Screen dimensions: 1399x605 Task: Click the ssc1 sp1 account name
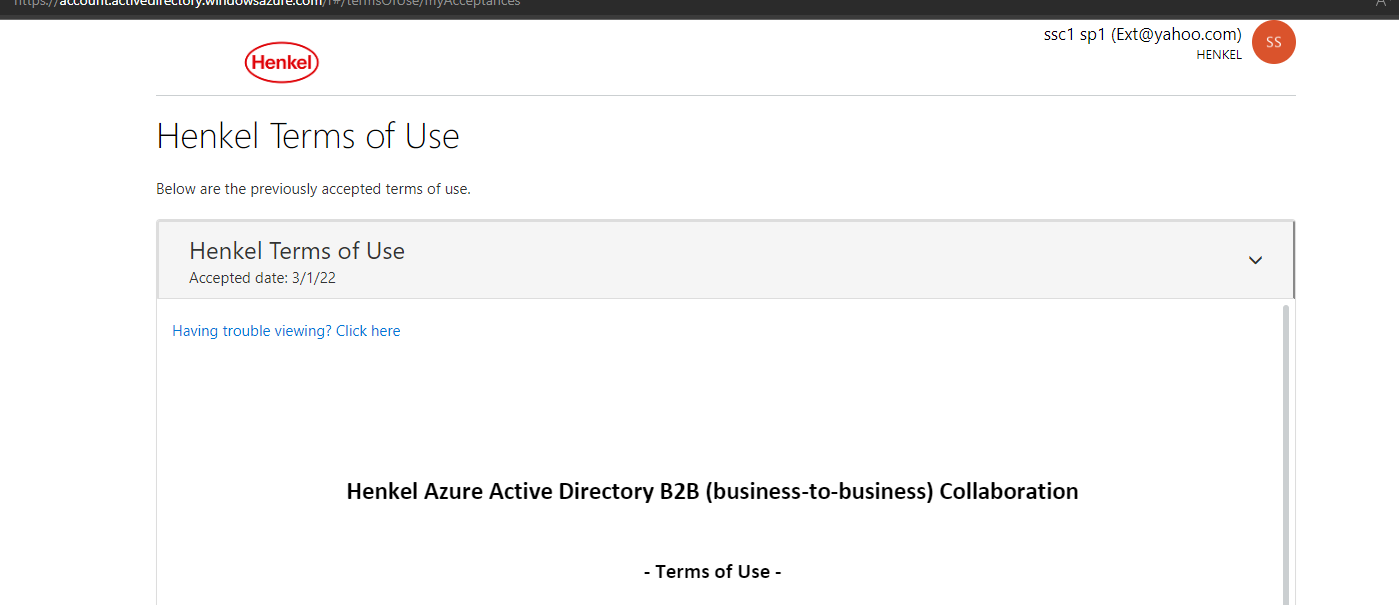click(1074, 34)
